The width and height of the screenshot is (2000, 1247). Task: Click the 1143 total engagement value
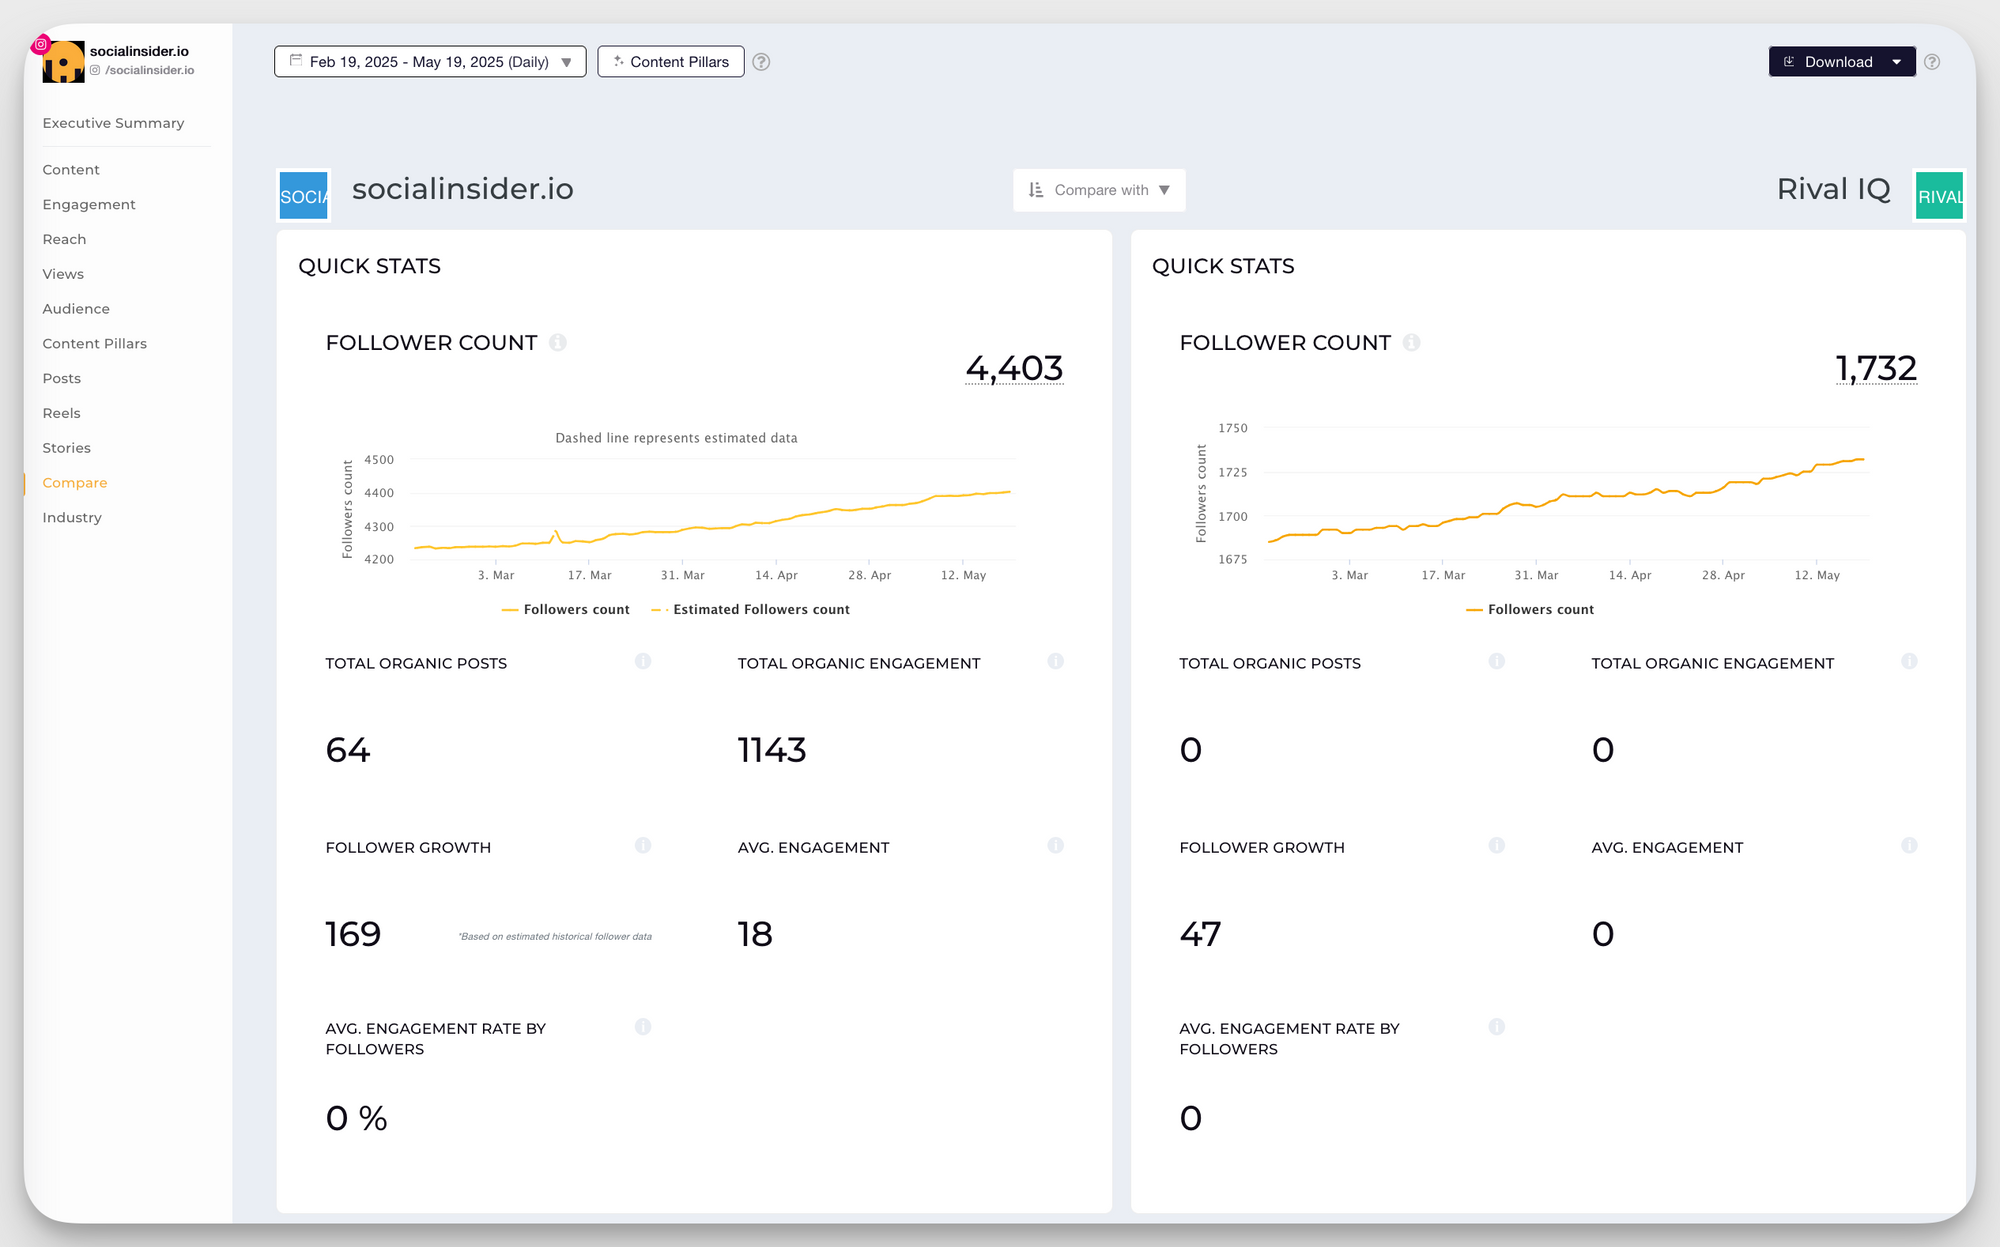click(772, 749)
